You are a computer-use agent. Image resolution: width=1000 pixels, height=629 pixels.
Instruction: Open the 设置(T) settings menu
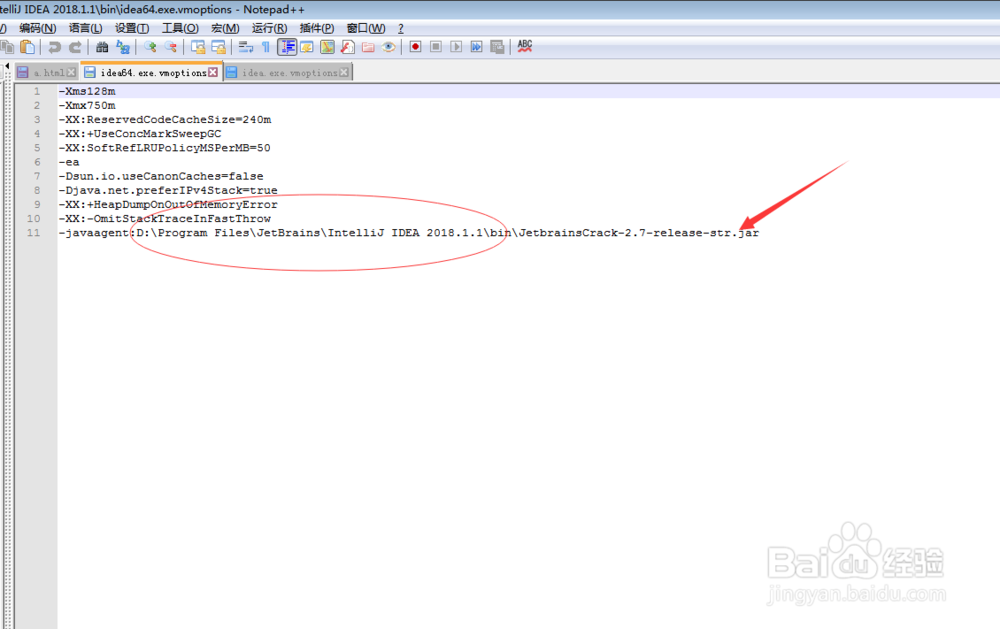click(132, 28)
